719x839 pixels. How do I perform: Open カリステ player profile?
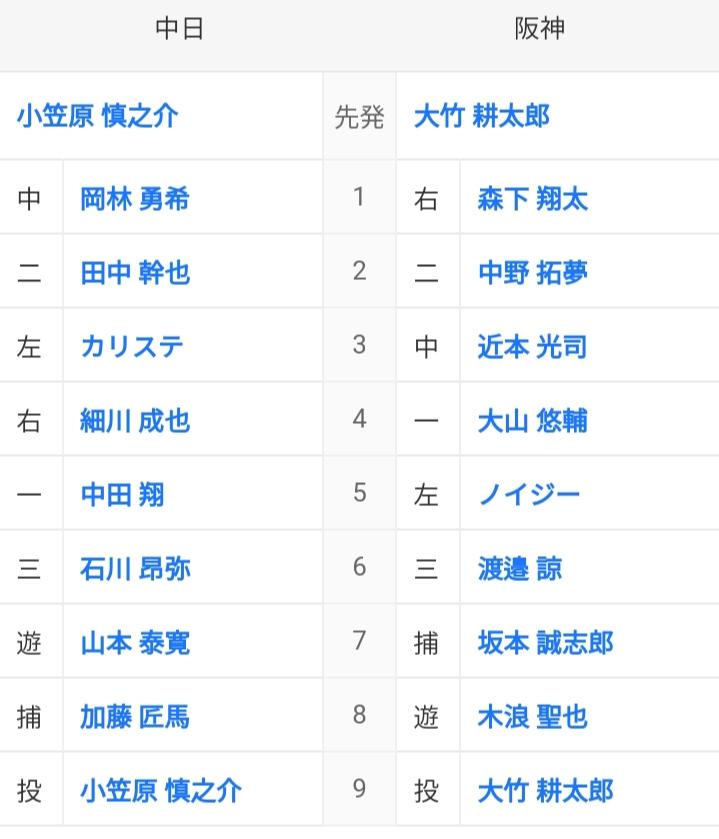pos(132,347)
